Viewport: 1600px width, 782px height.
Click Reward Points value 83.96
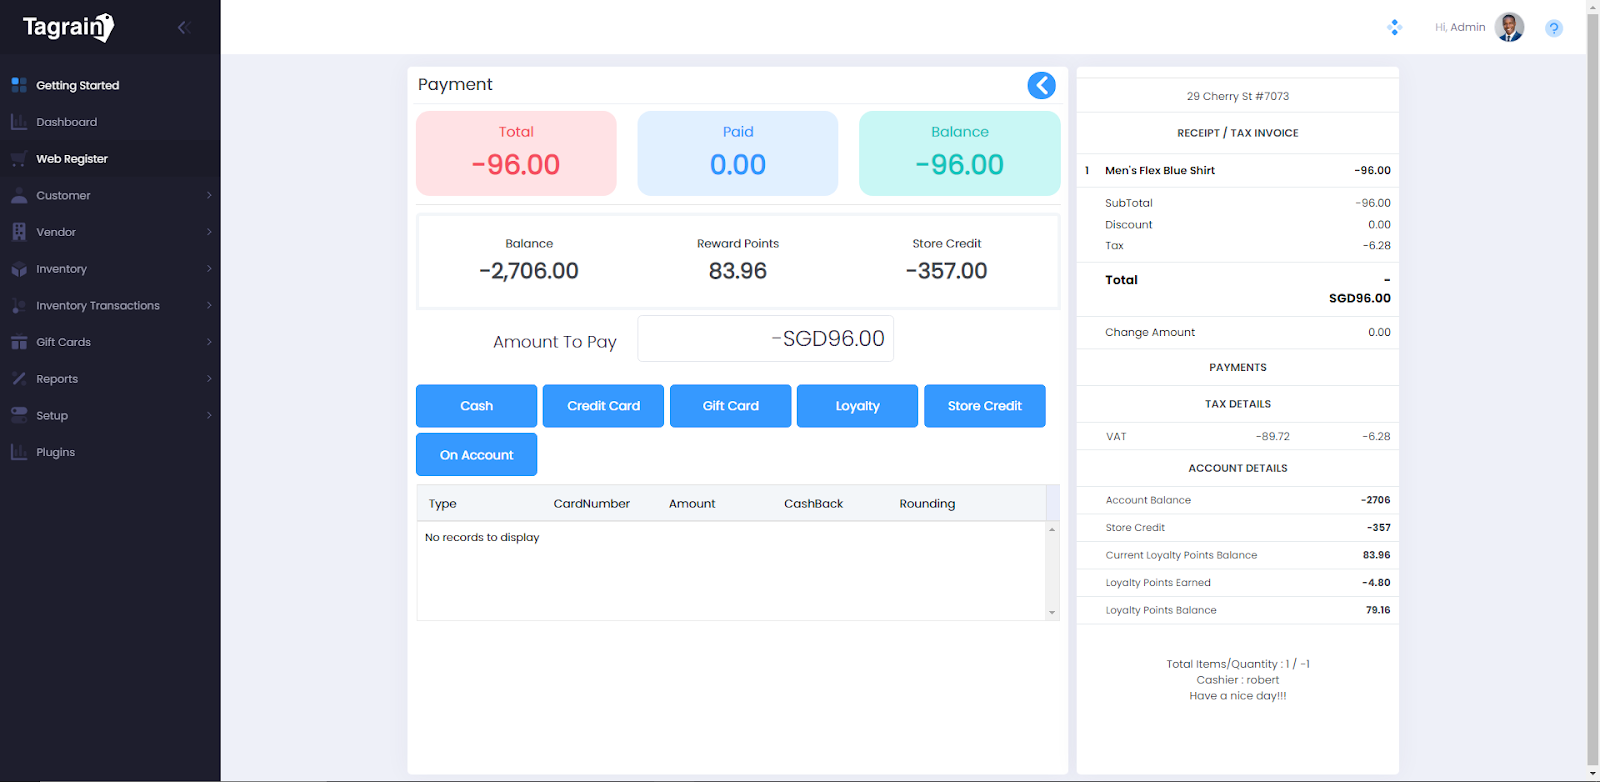click(x=738, y=271)
